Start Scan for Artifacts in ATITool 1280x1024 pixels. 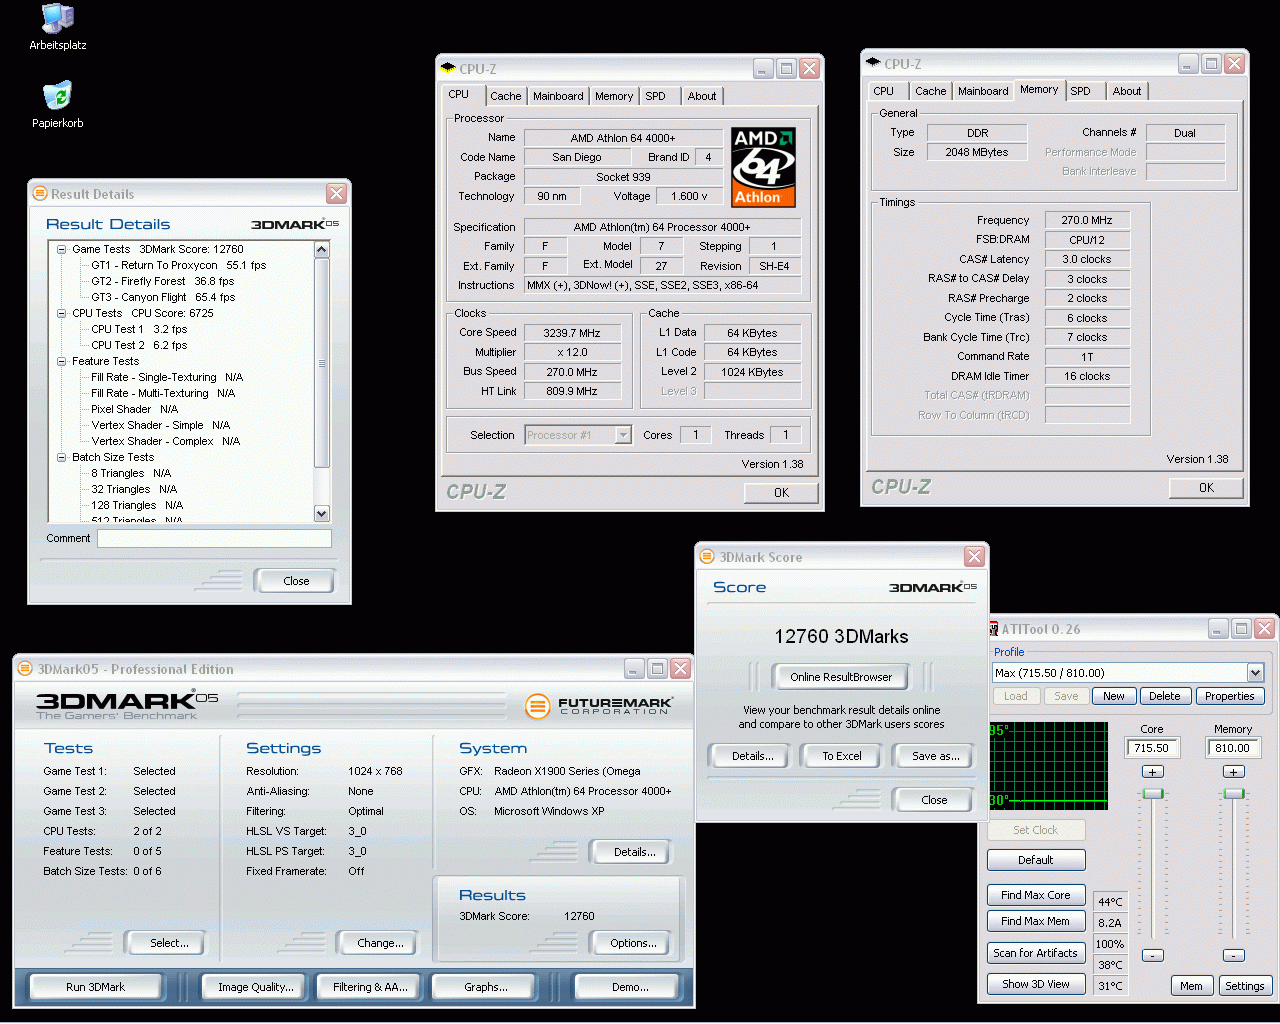1036,953
